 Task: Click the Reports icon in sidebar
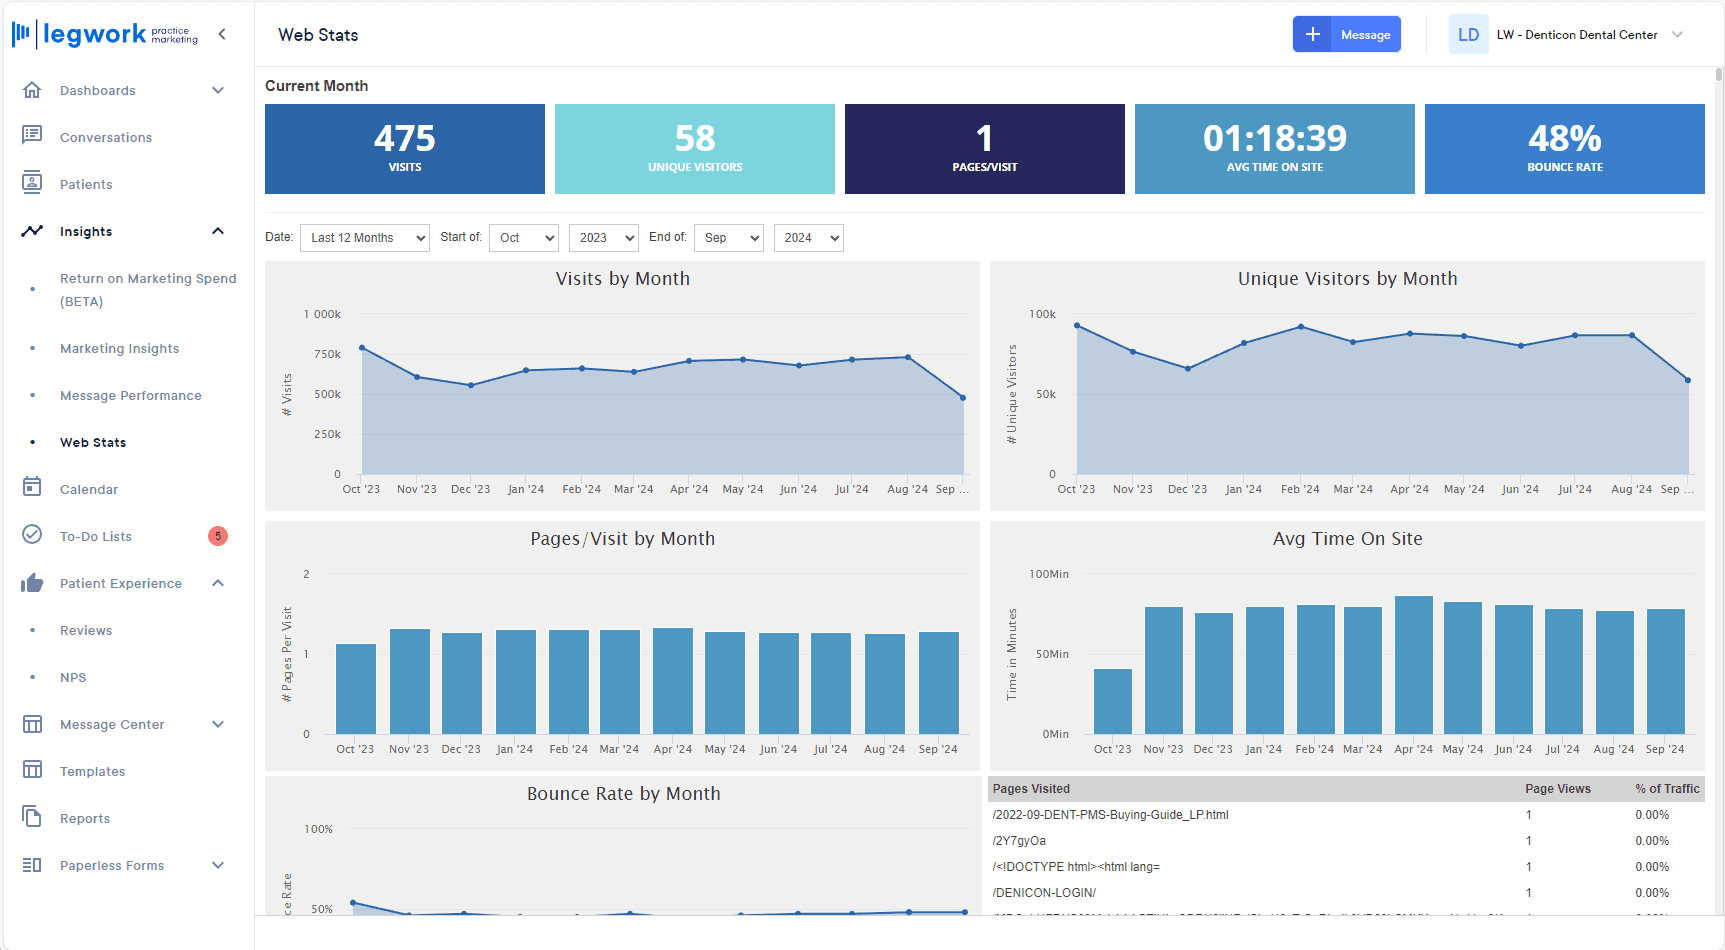tap(32, 817)
